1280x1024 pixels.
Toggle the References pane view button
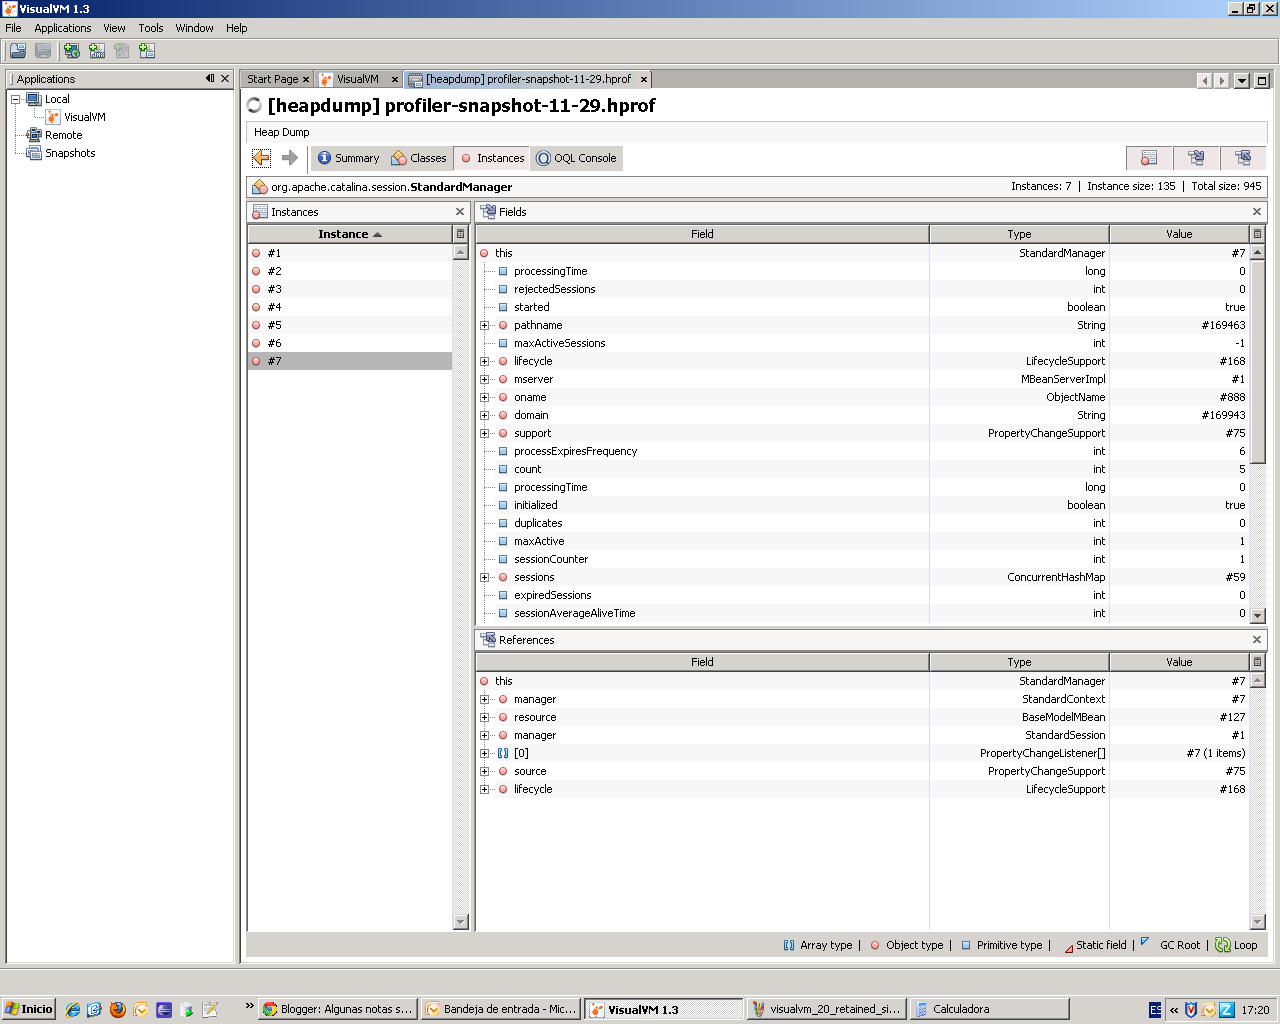click(x=1243, y=158)
